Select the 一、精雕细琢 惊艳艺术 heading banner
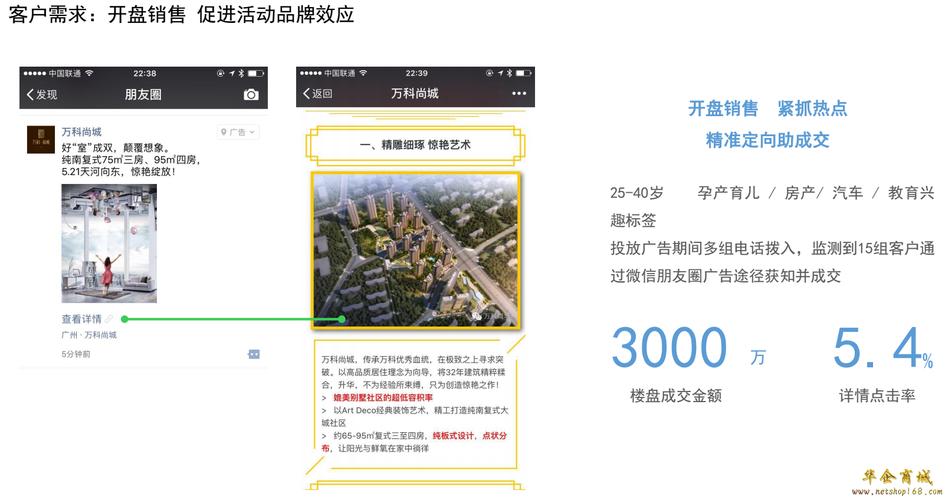 415,145
